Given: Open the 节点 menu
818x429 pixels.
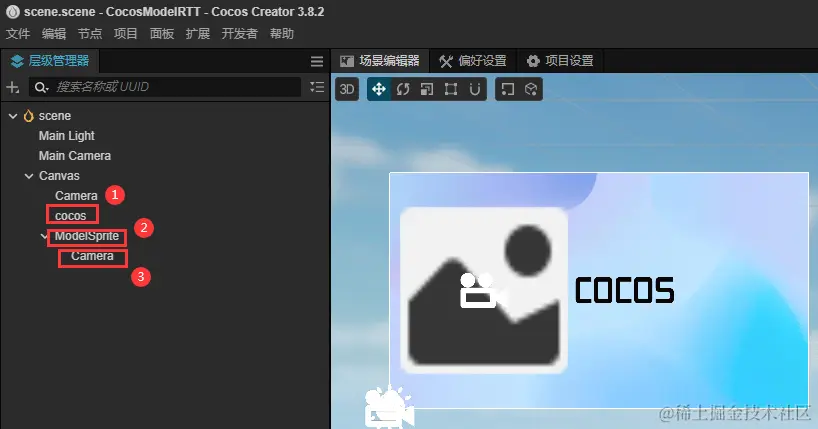Looking at the screenshot, I should tap(90, 34).
